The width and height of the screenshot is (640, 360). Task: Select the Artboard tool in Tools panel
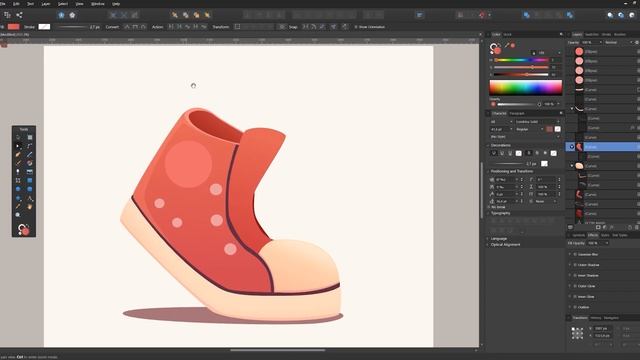[x=29, y=137]
